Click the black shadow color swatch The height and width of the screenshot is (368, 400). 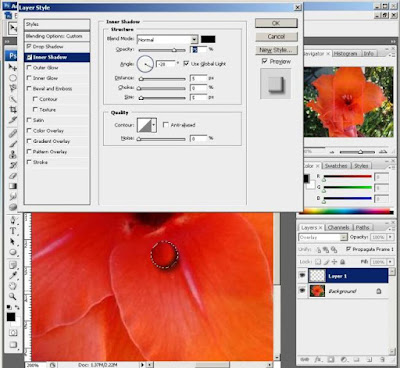[x=208, y=39]
